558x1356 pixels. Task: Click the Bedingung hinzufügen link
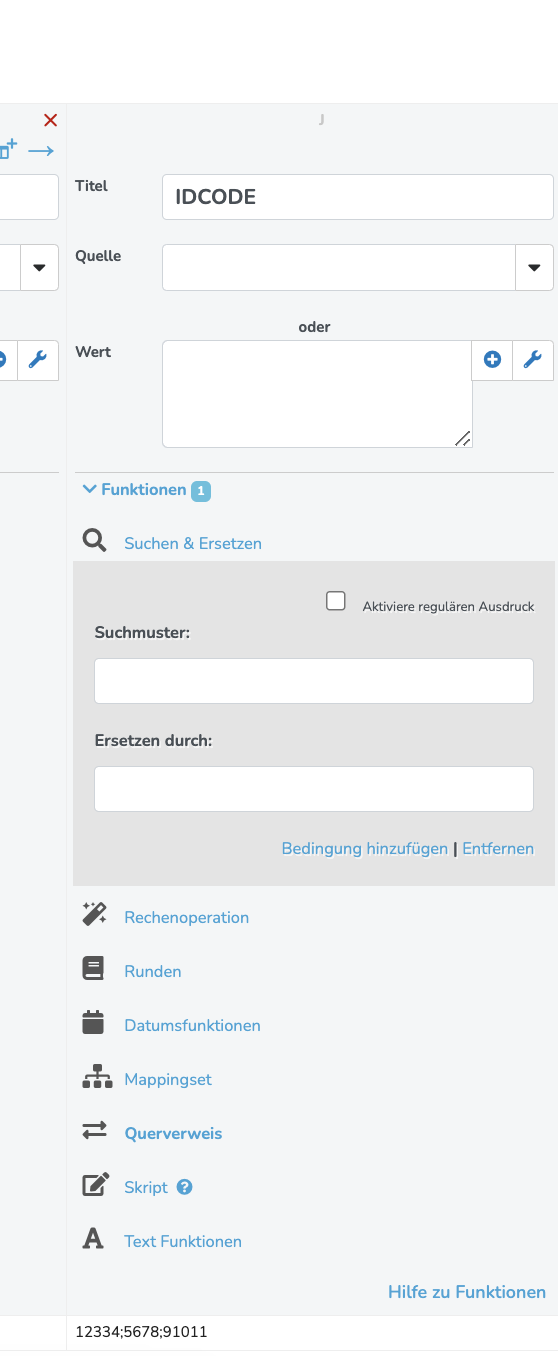pos(365,848)
